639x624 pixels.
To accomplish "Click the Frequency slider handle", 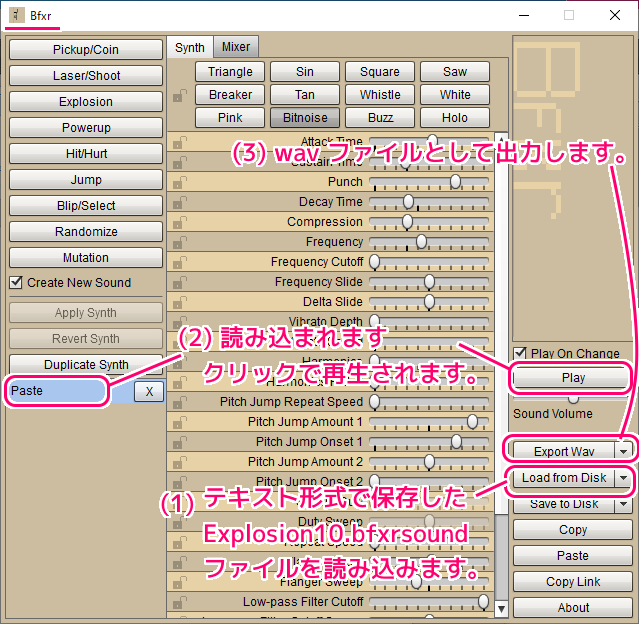I will 421,241.
